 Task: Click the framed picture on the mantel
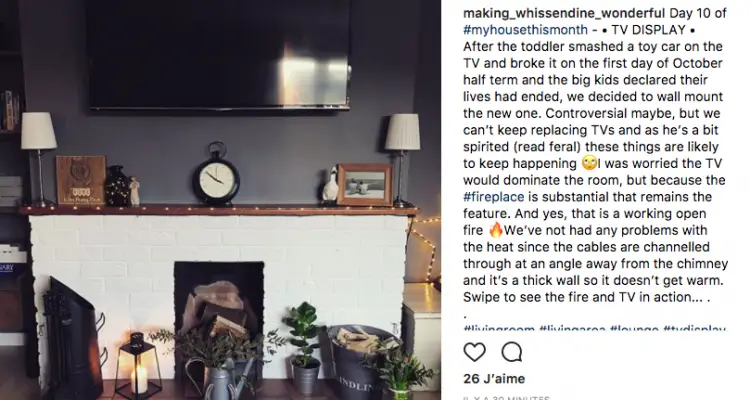(x=365, y=184)
